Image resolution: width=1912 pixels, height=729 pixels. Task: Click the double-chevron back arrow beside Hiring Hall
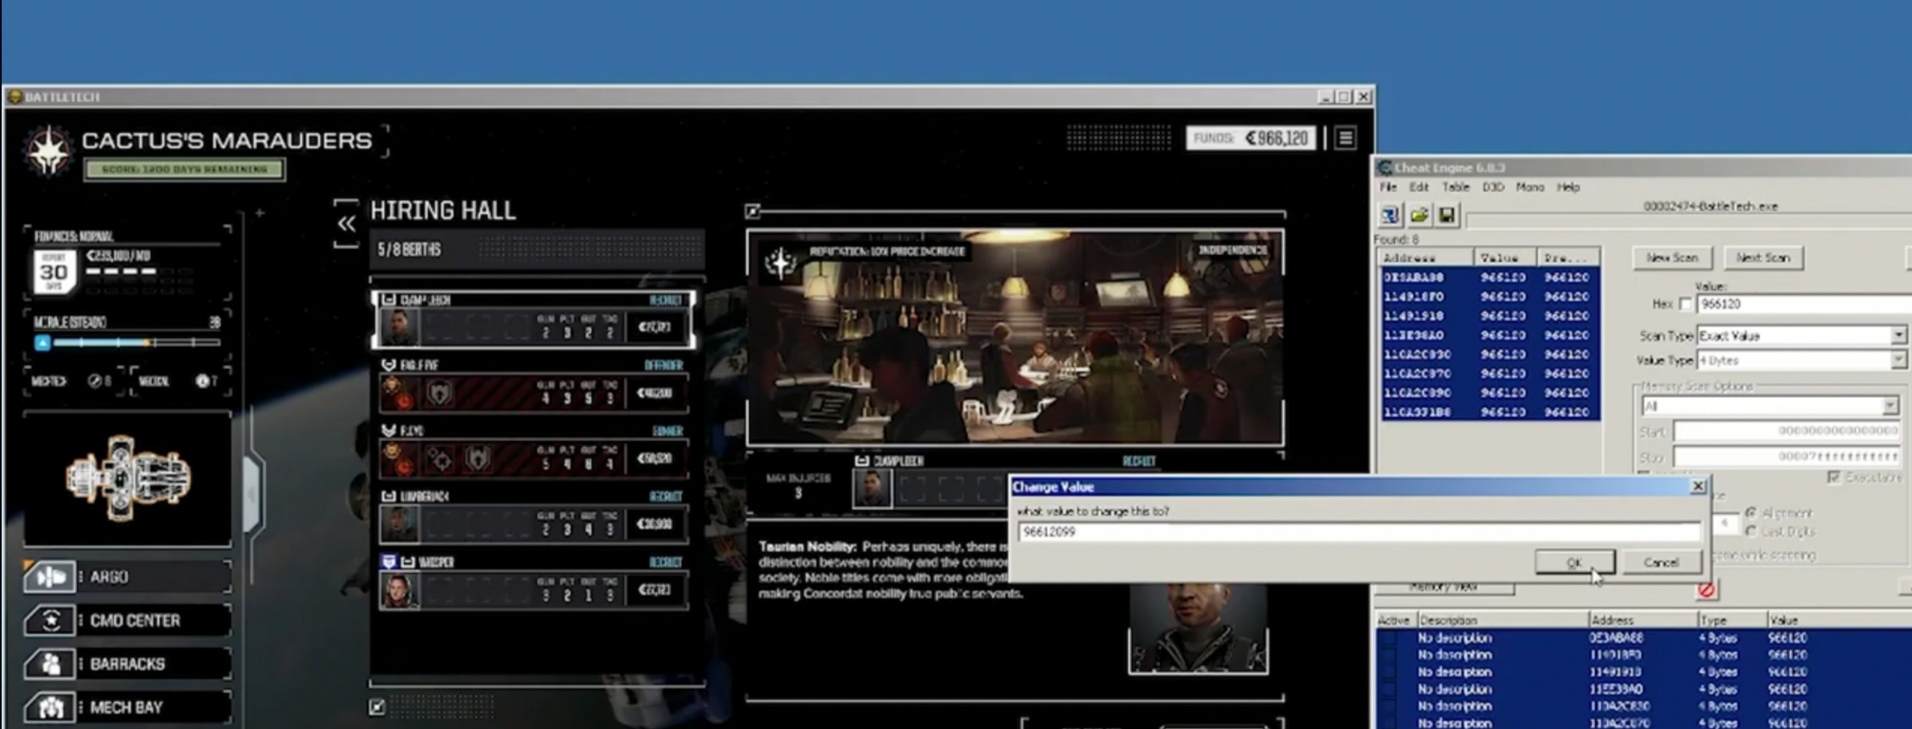(x=346, y=224)
